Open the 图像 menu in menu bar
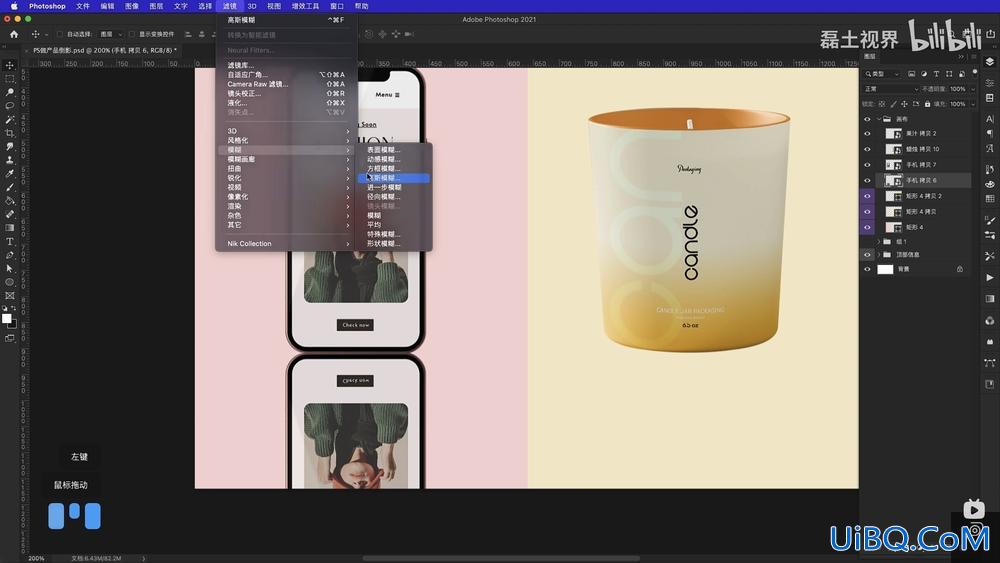This screenshot has width=1000, height=563. click(x=131, y=6)
